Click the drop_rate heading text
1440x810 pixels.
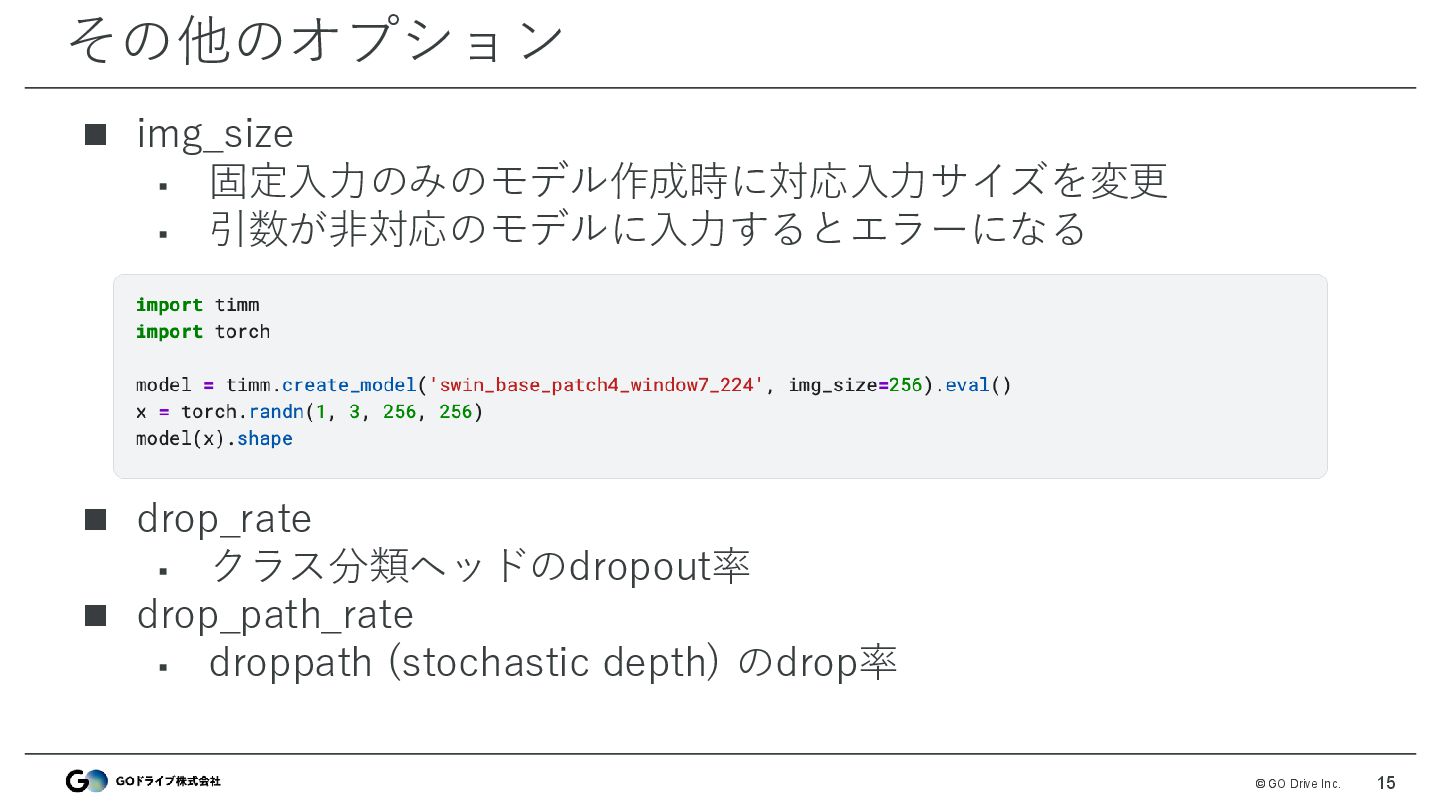224,520
